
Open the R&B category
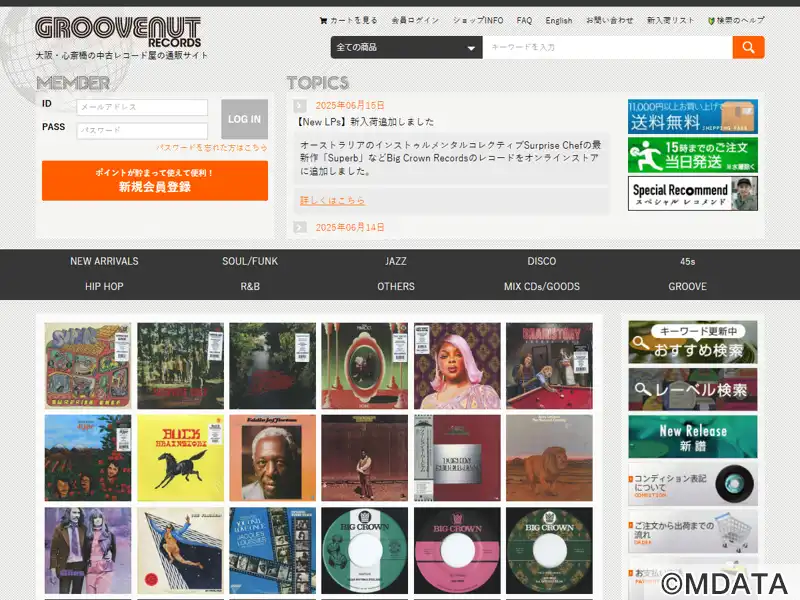click(250, 287)
